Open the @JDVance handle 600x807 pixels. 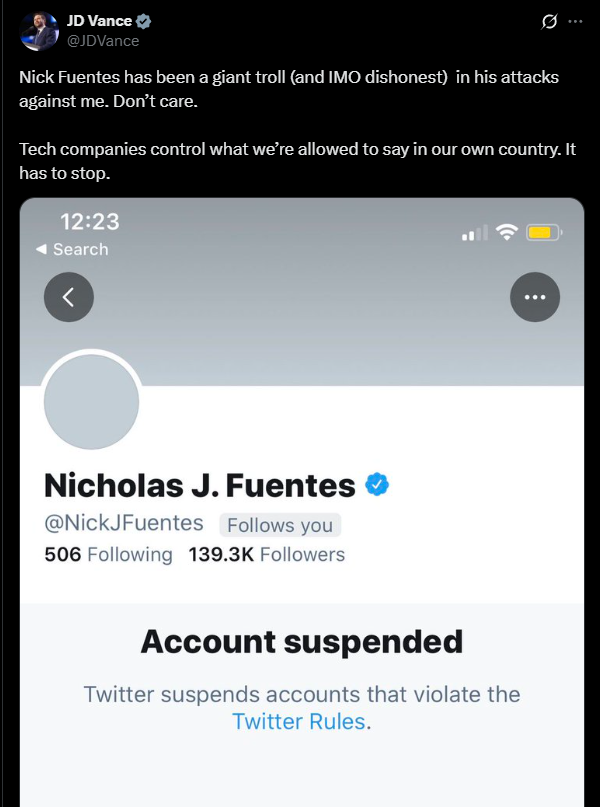pyautogui.click(x=102, y=41)
